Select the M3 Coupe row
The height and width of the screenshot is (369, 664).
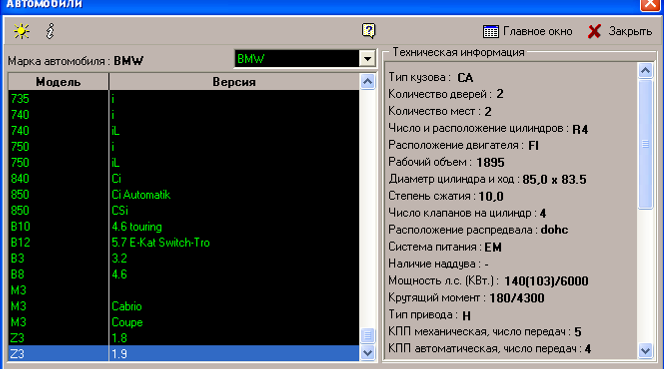point(183,322)
